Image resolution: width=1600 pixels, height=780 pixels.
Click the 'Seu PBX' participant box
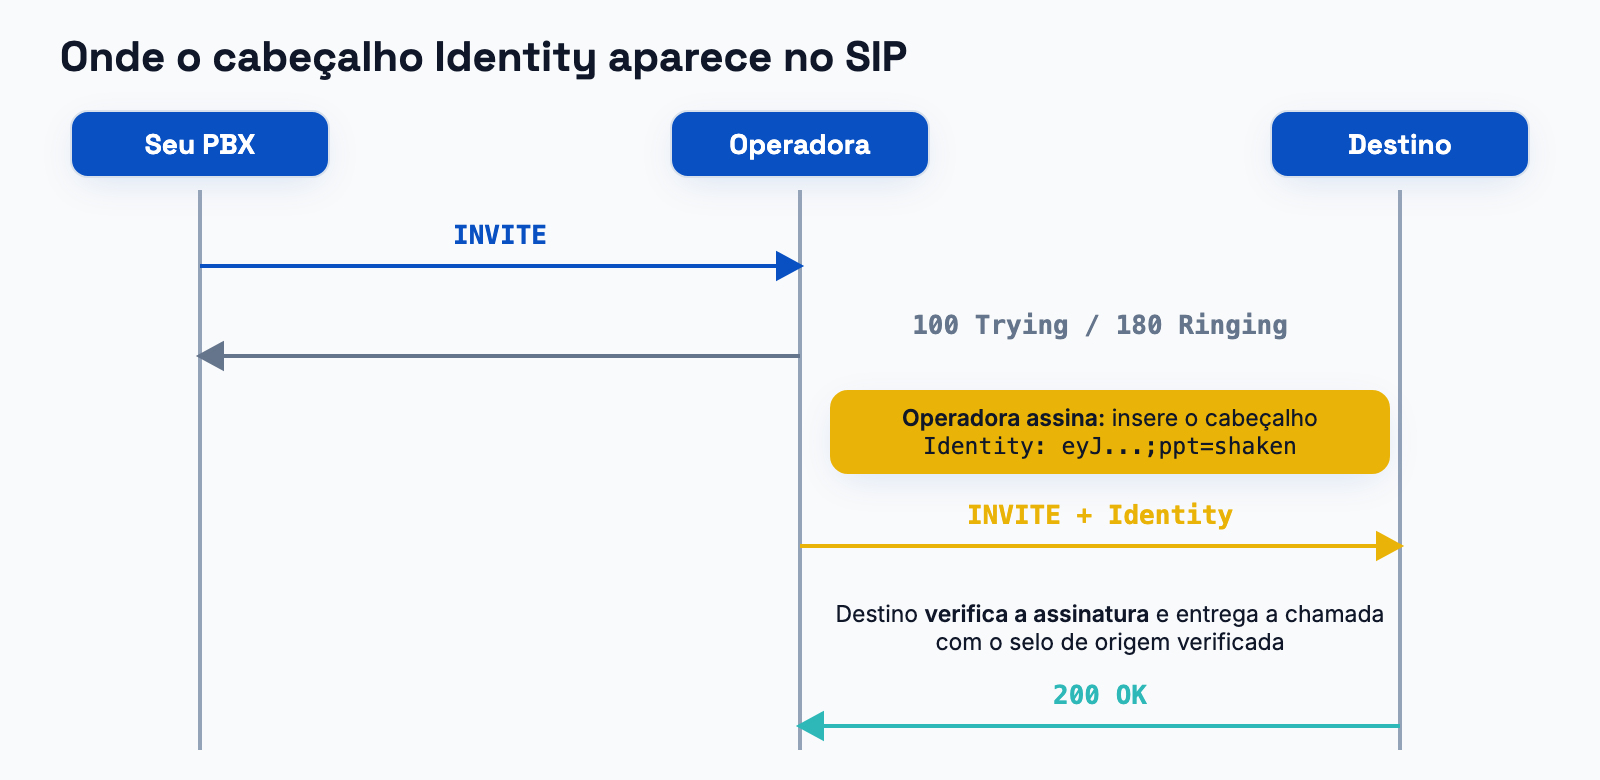point(200,144)
